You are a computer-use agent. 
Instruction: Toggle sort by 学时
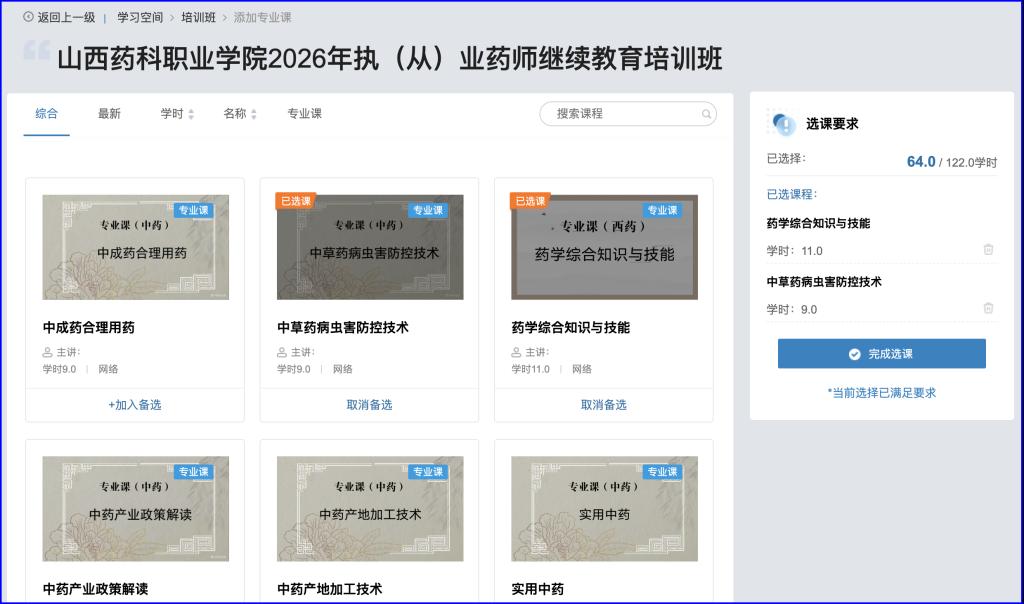pos(177,114)
